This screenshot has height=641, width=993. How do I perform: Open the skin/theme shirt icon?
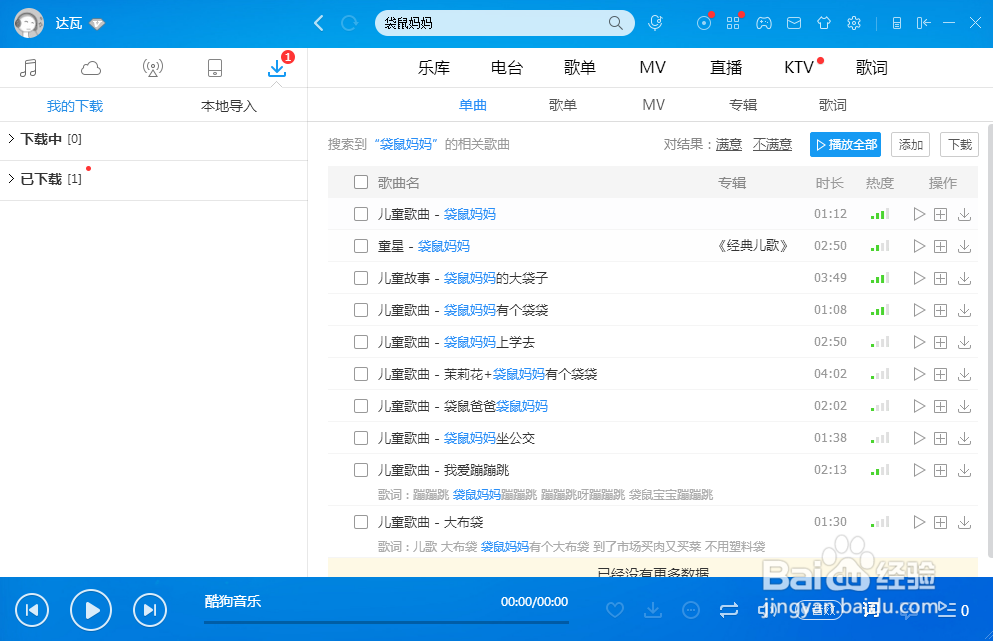point(823,22)
